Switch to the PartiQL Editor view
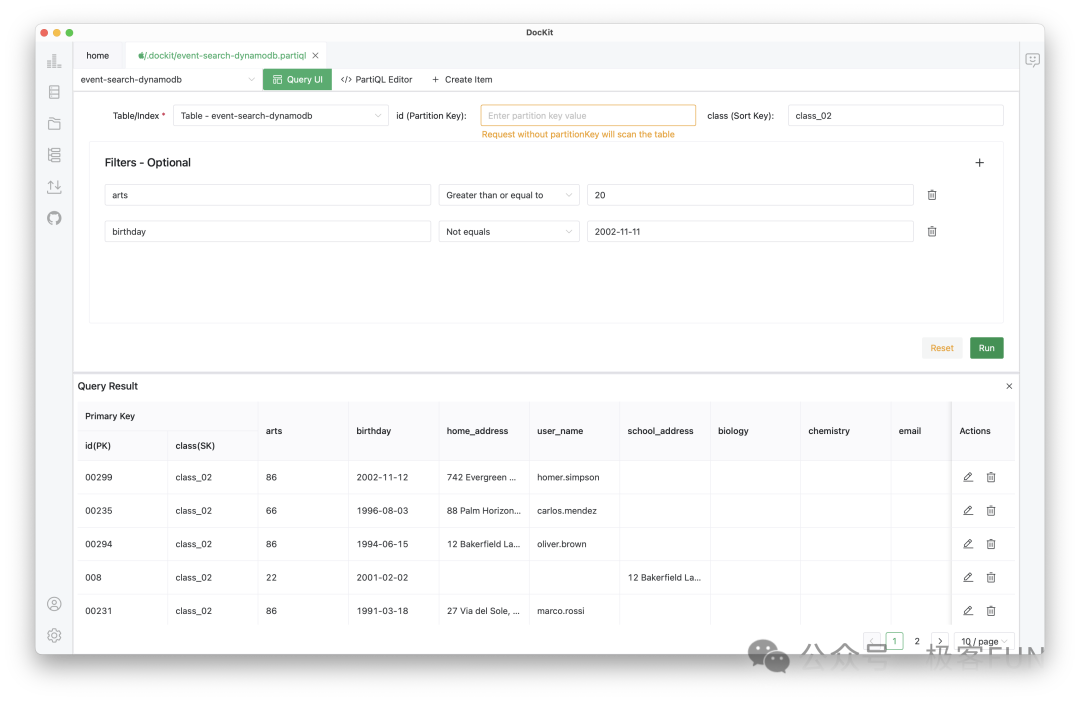This screenshot has height=701, width=1080. click(376, 79)
